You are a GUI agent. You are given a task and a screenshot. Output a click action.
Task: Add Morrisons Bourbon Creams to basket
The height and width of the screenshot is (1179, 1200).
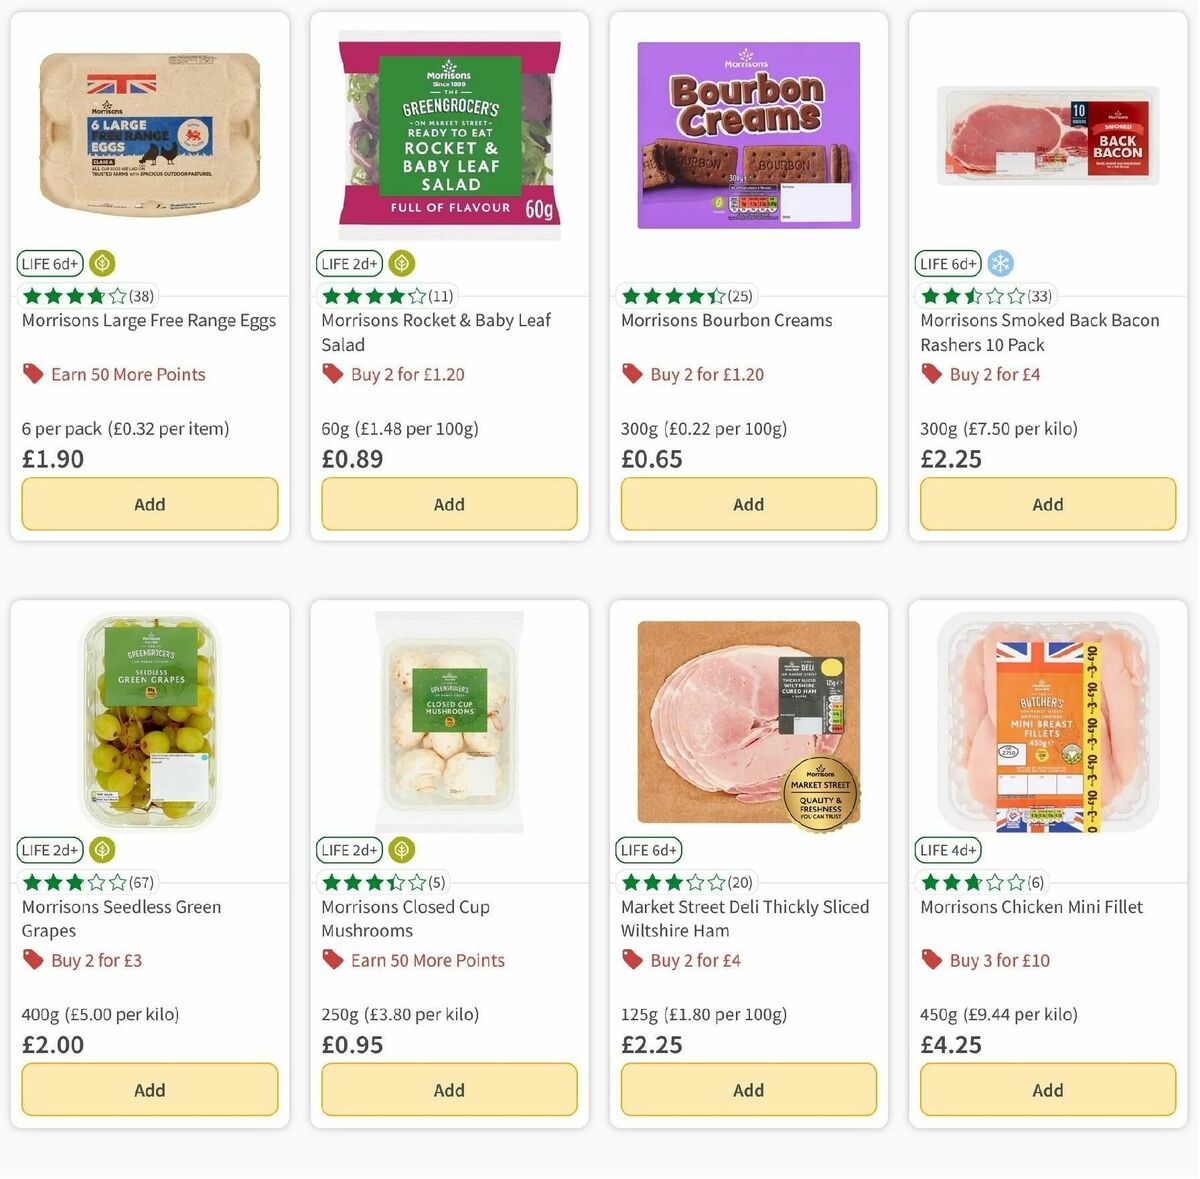pos(748,504)
